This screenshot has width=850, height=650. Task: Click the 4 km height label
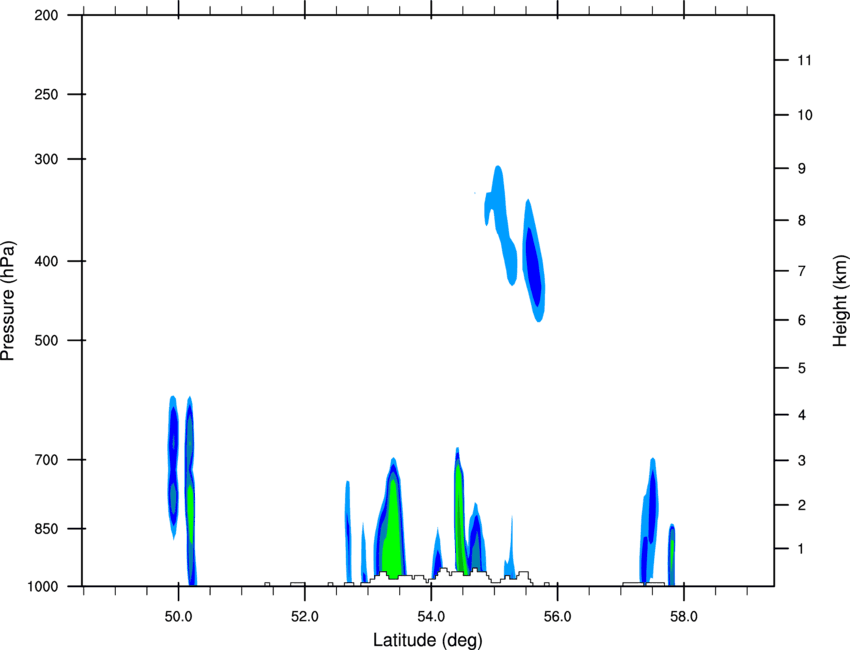click(802, 415)
